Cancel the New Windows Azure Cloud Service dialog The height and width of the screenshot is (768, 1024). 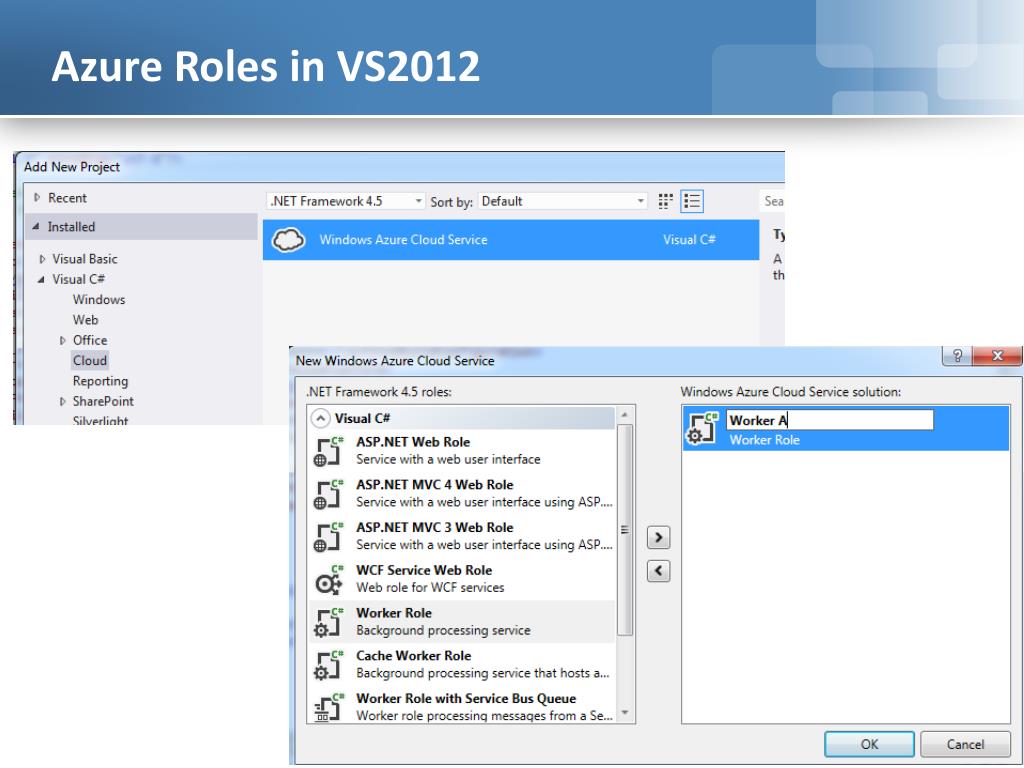coord(965,744)
